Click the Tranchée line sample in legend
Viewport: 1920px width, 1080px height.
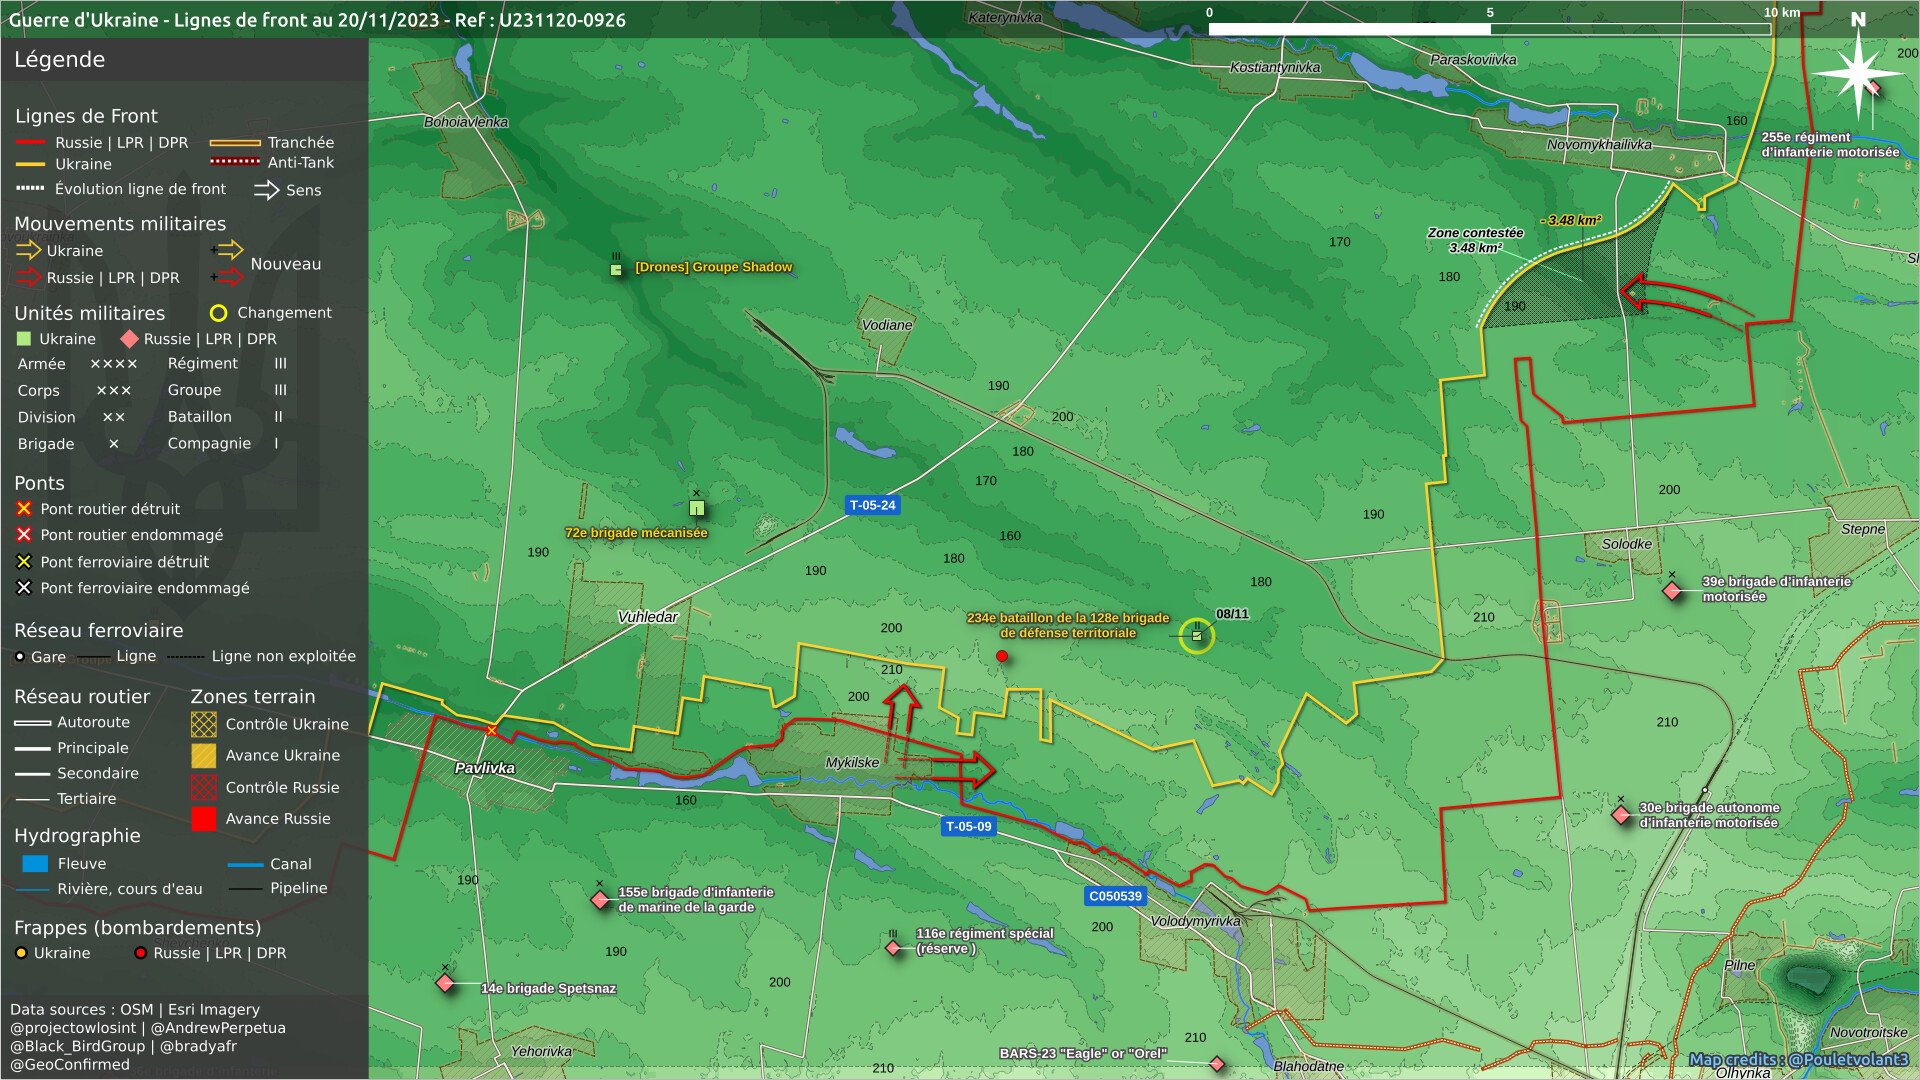click(235, 143)
